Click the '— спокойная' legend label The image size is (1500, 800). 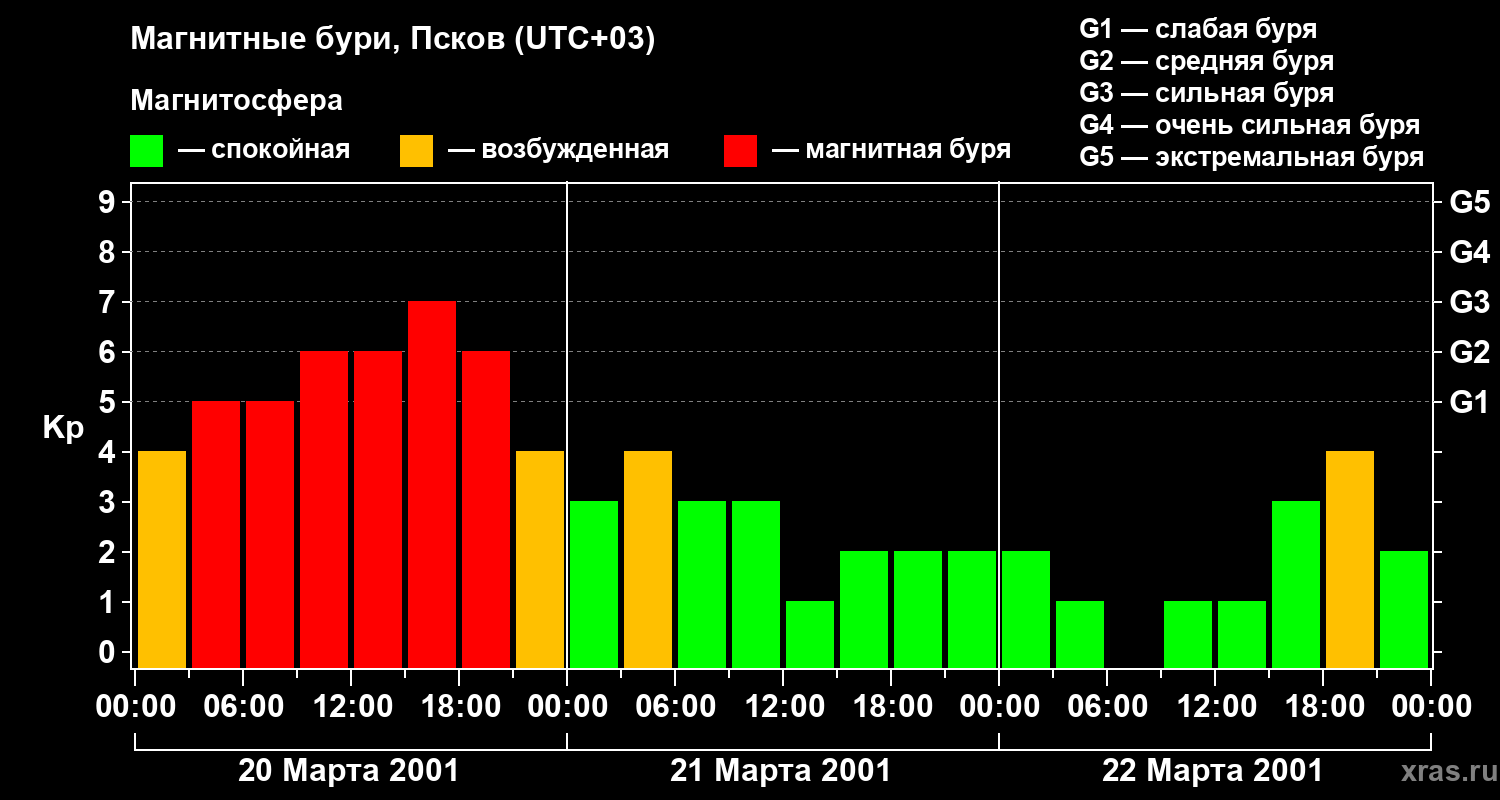264,150
